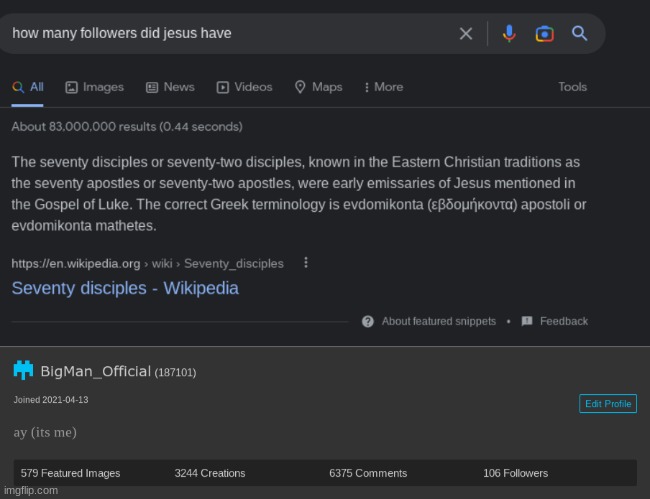
Task: Click the profile tagline 'ay (its me)'
Action: tap(45, 432)
